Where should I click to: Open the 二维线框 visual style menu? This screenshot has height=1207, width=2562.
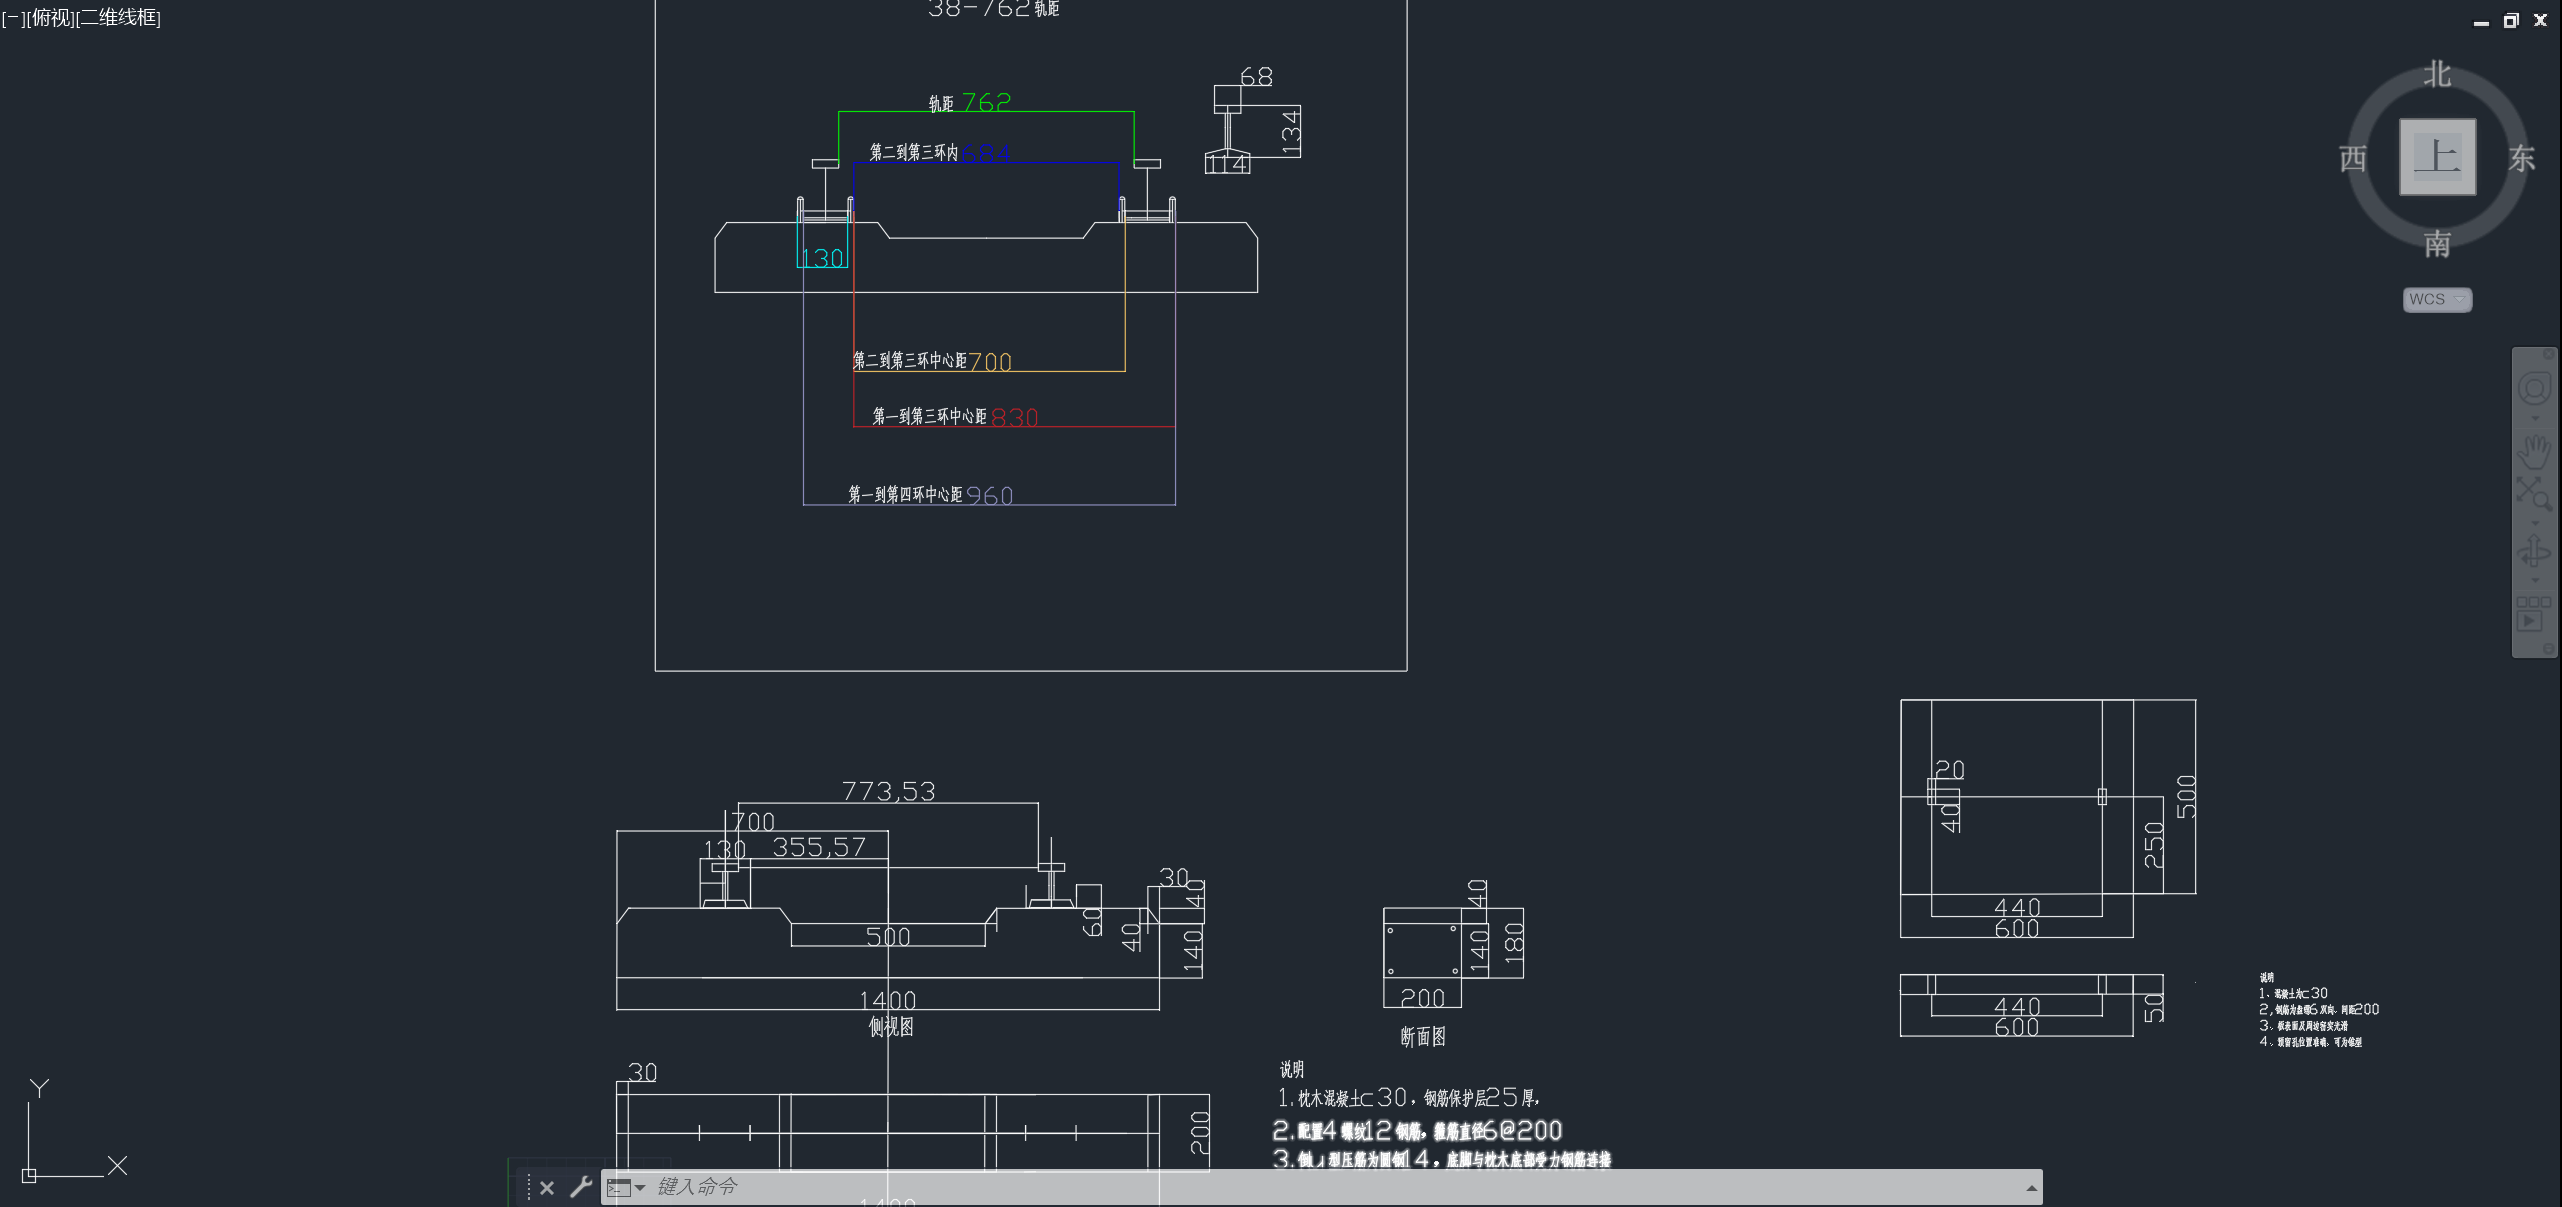[118, 18]
